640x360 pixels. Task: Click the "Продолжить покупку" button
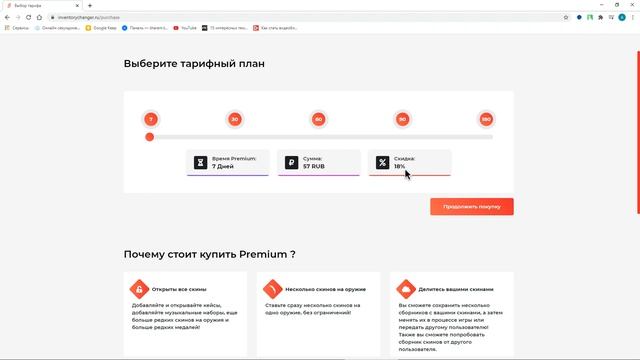(x=472, y=207)
